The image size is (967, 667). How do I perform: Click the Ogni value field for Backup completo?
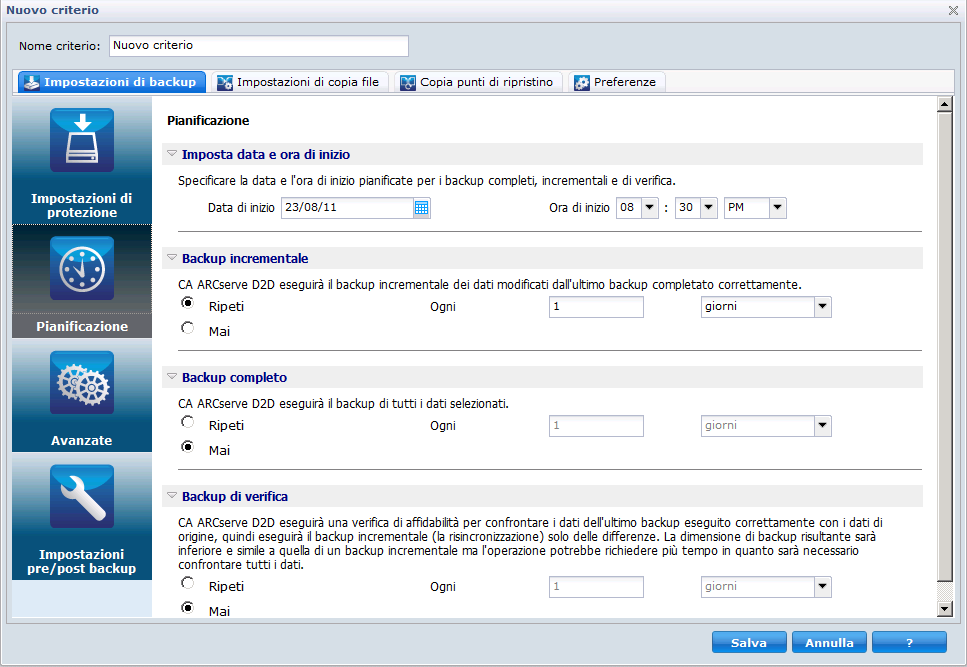[596, 426]
